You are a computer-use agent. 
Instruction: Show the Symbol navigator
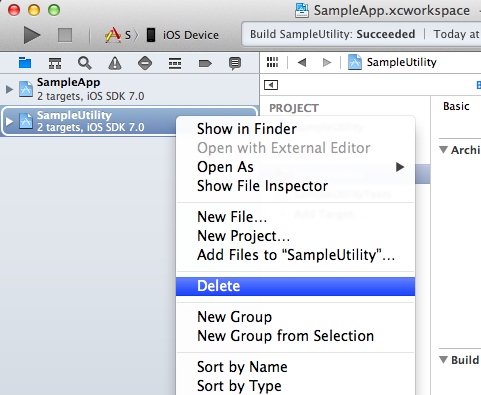(x=55, y=63)
